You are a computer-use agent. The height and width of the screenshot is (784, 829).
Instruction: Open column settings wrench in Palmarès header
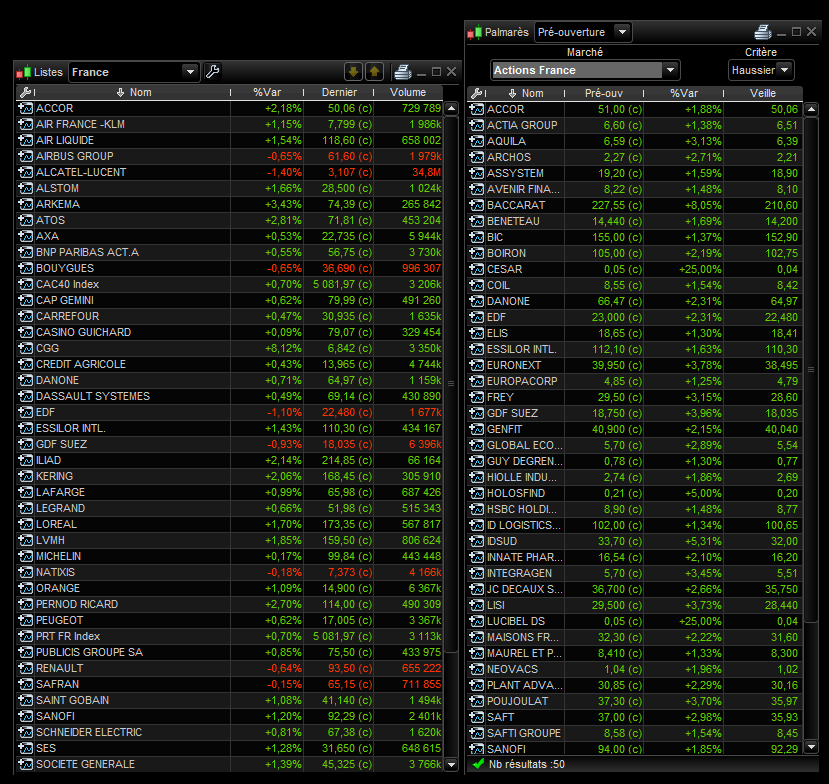pyautogui.click(x=476, y=94)
